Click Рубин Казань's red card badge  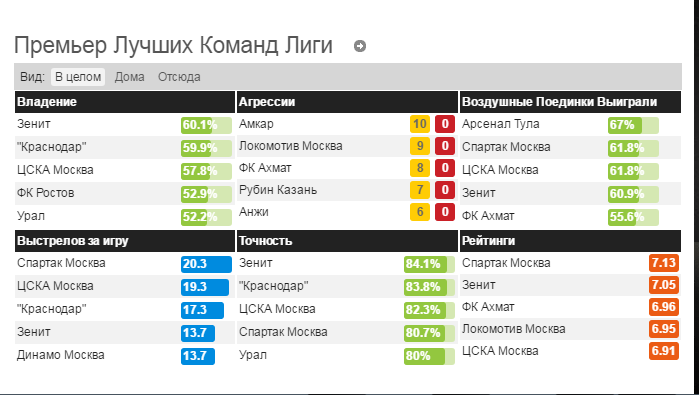pyautogui.click(x=445, y=190)
